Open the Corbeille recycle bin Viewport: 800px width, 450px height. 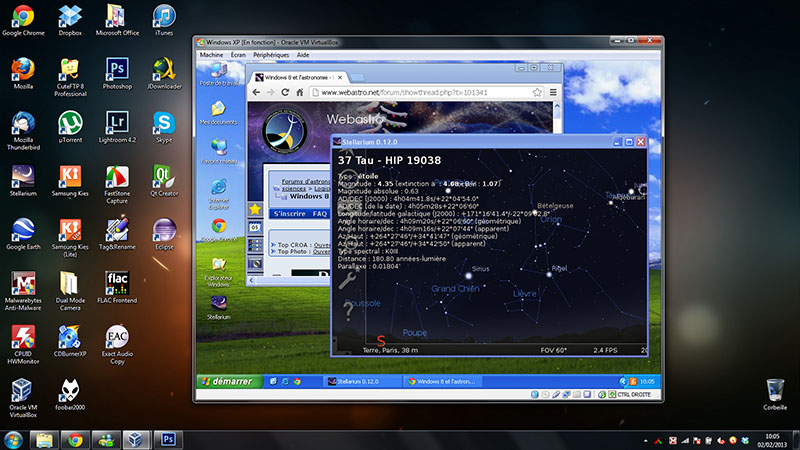tap(775, 395)
